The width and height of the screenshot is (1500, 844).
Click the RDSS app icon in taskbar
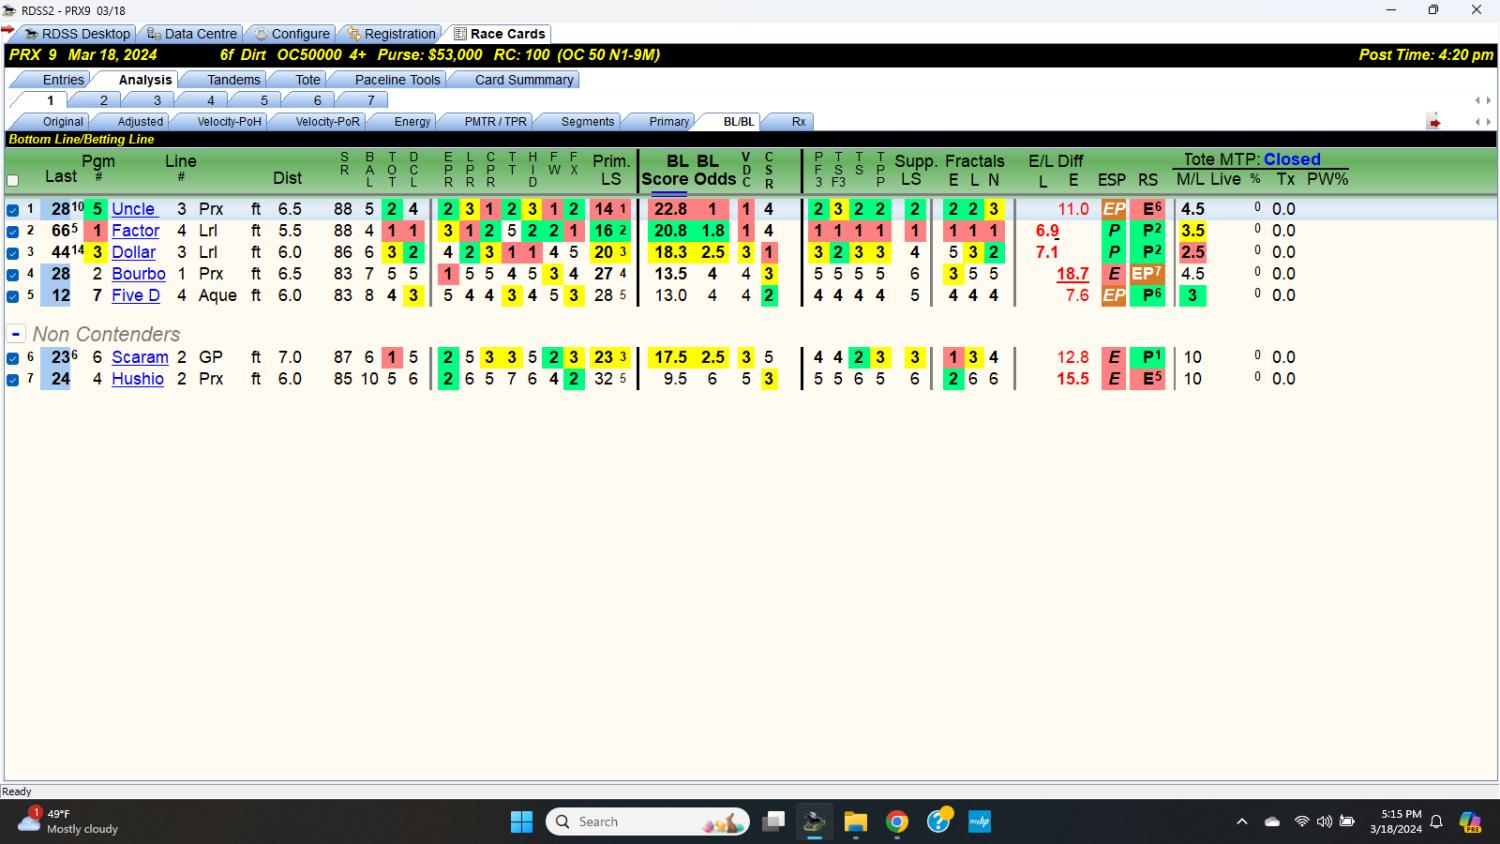coord(814,822)
